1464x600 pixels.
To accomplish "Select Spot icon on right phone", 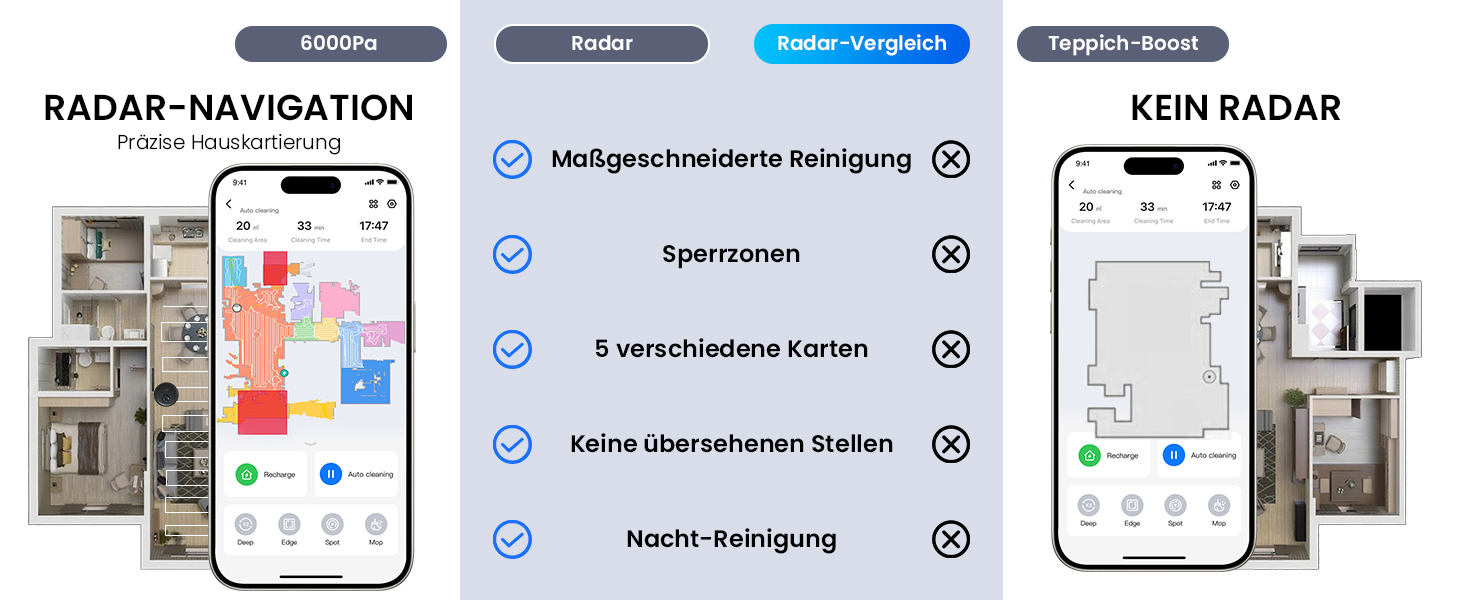I will click(x=1175, y=505).
